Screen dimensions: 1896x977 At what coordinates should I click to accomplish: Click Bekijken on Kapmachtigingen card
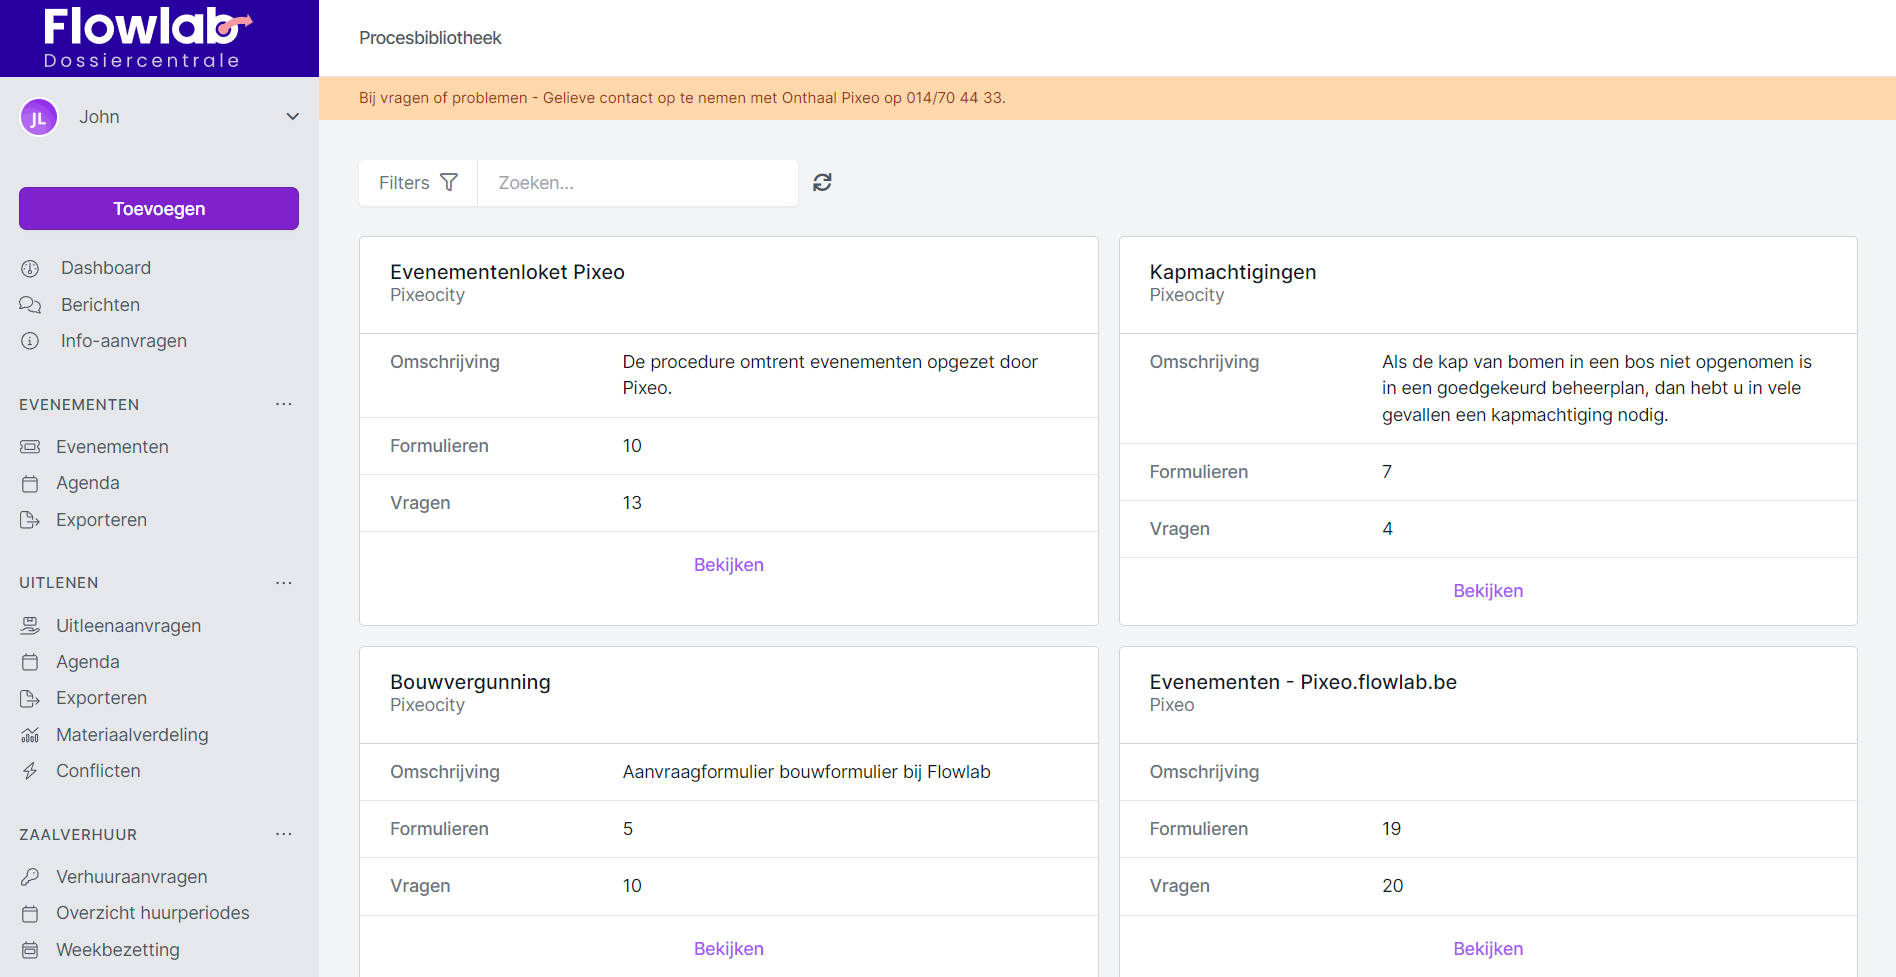(x=1487, y=591)
